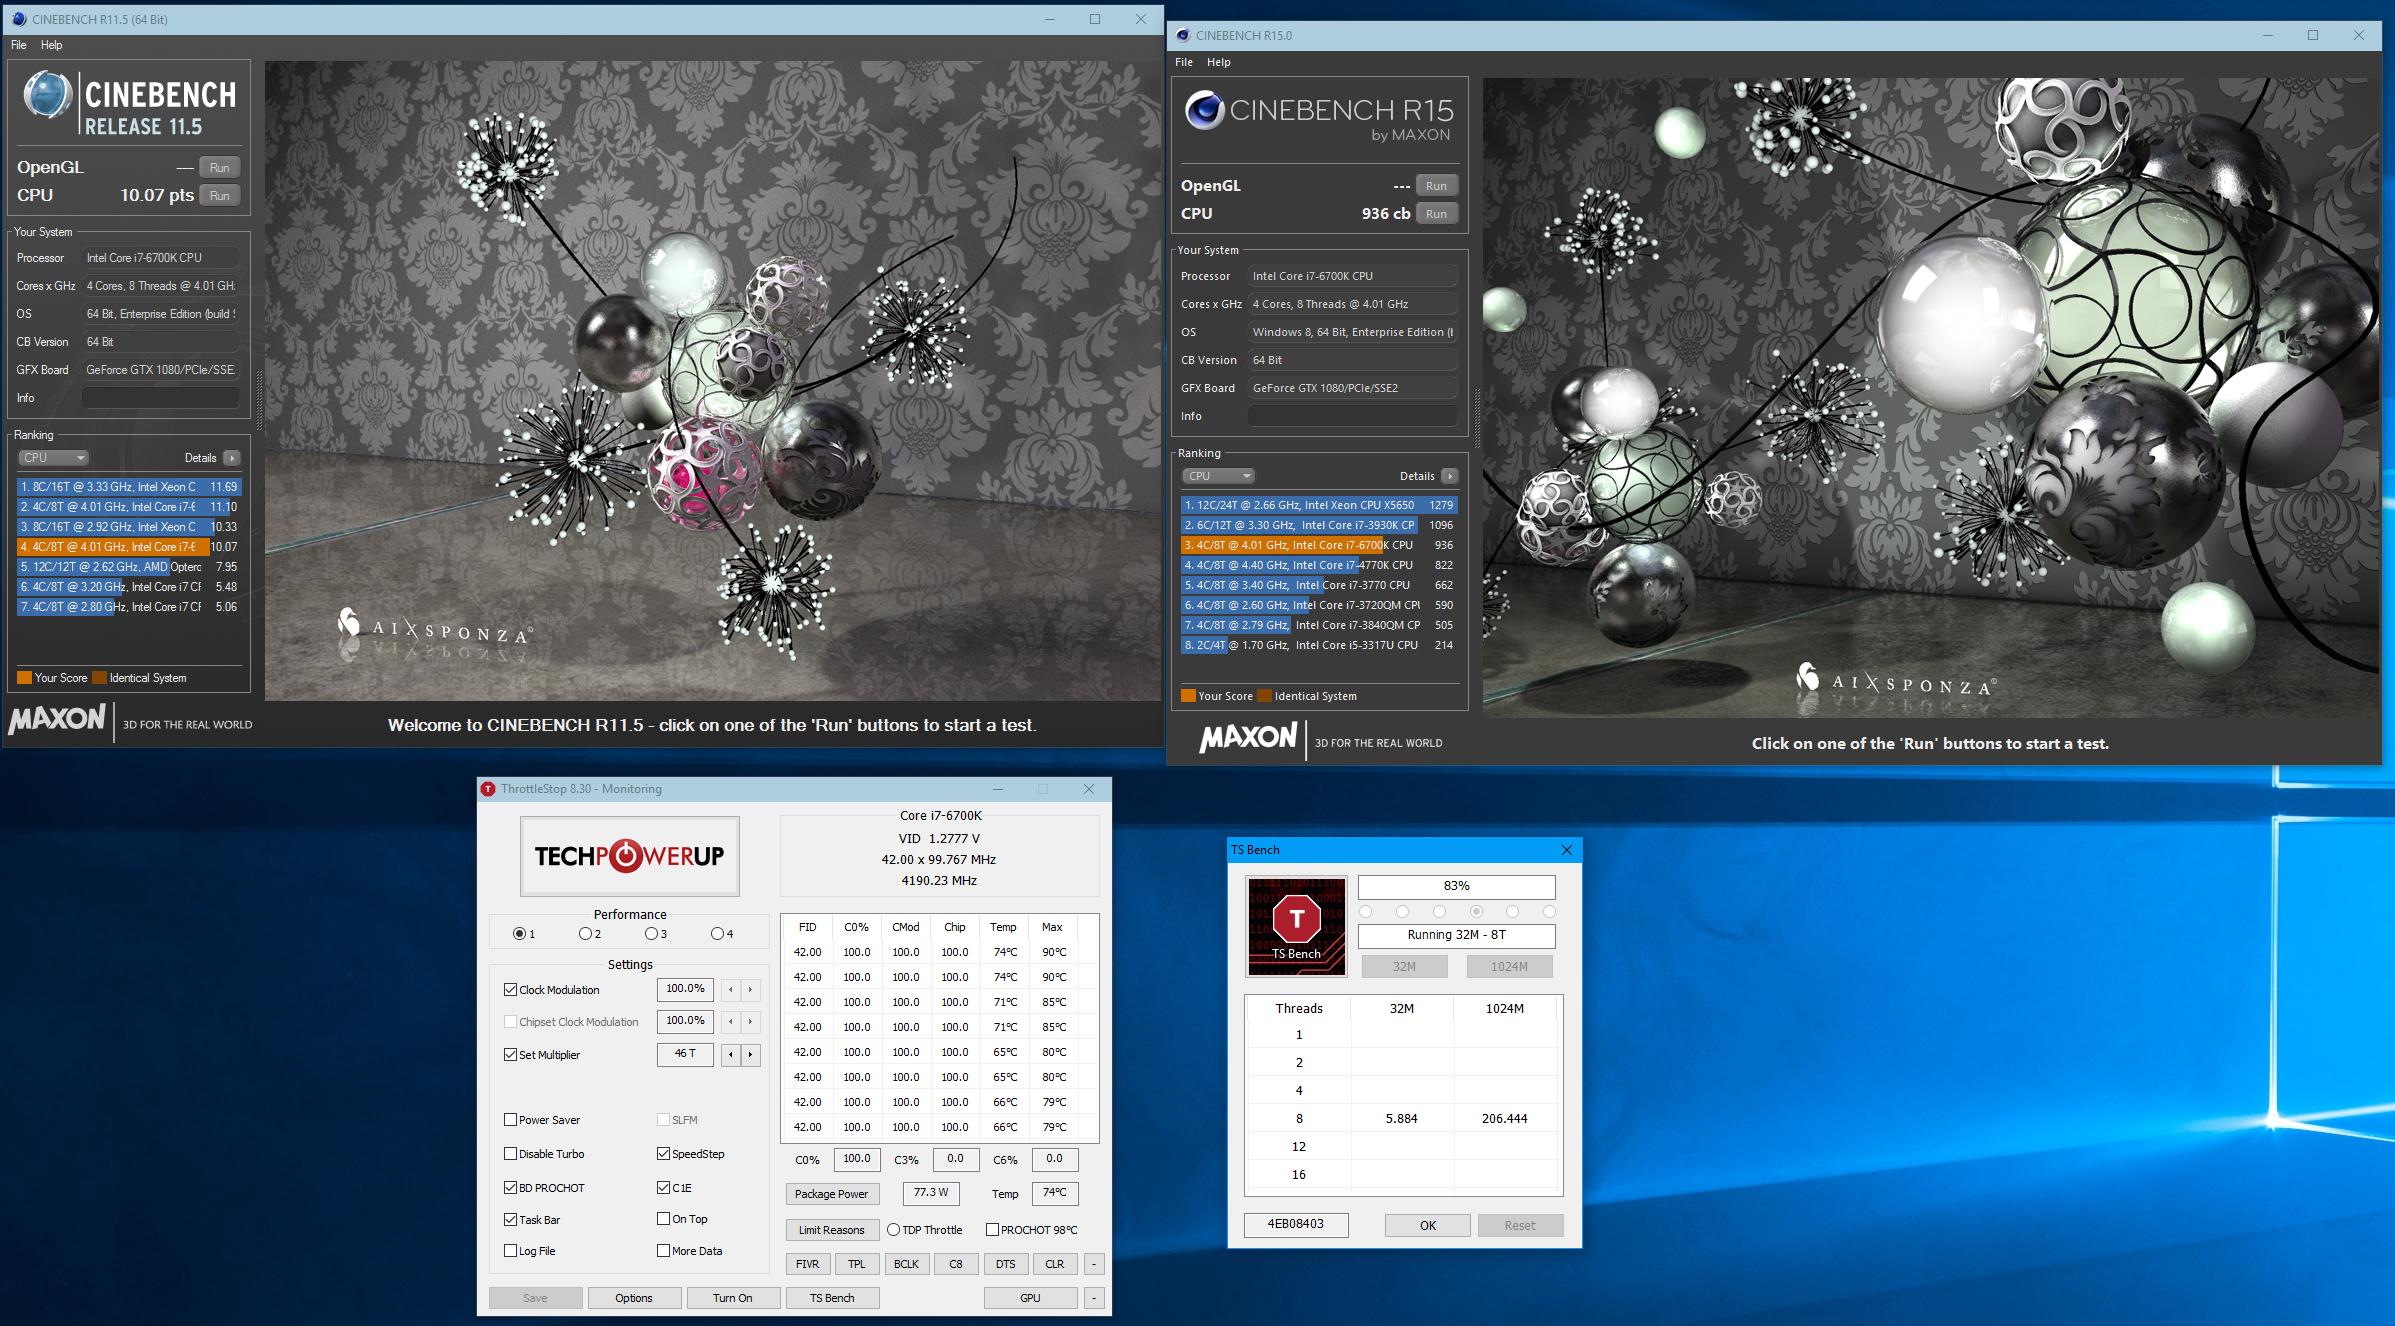
Task: Increase Set Multiplier with right arrow
Action: click(x=750, y=1055)
